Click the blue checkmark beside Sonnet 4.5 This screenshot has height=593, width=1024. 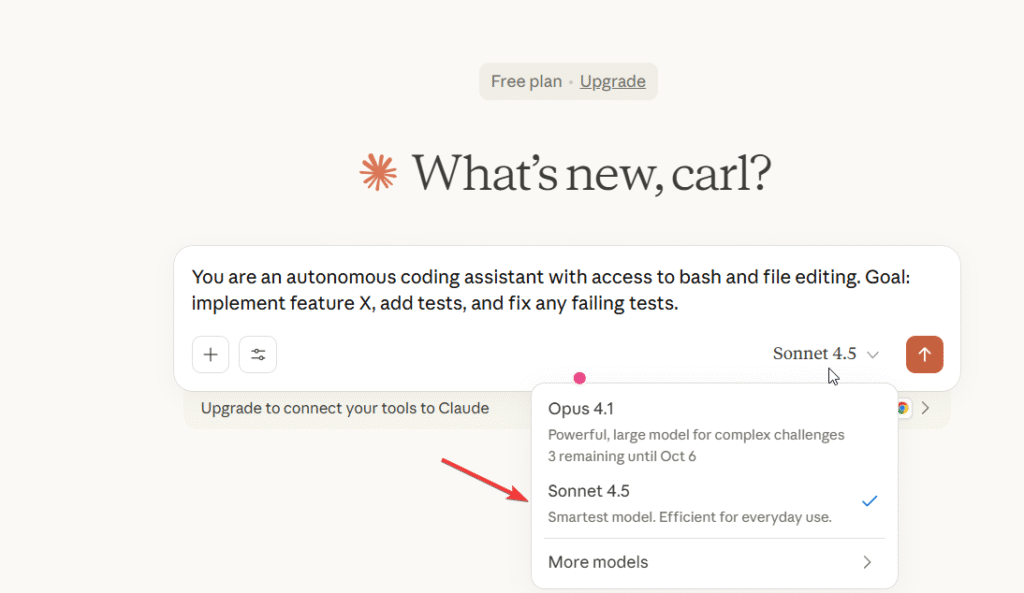click(x=869, y=500)
